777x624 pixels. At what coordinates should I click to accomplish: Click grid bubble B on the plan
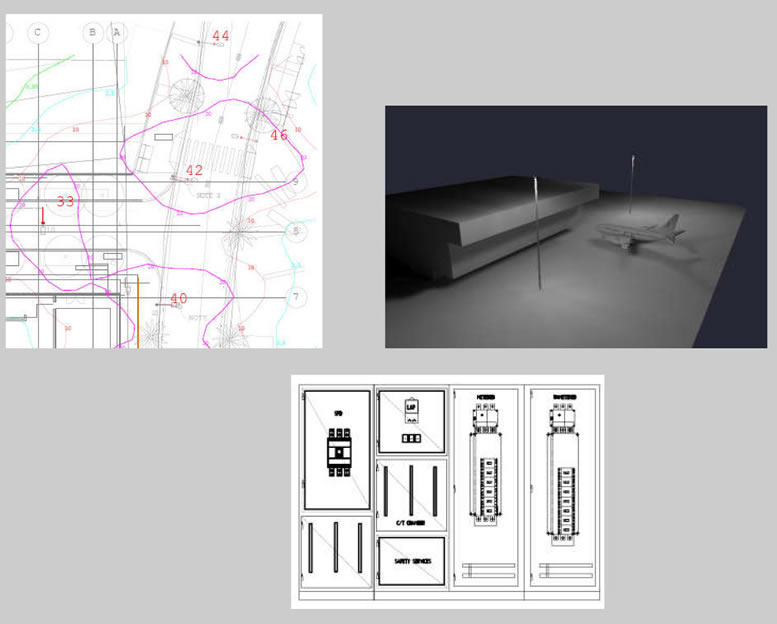92,33
